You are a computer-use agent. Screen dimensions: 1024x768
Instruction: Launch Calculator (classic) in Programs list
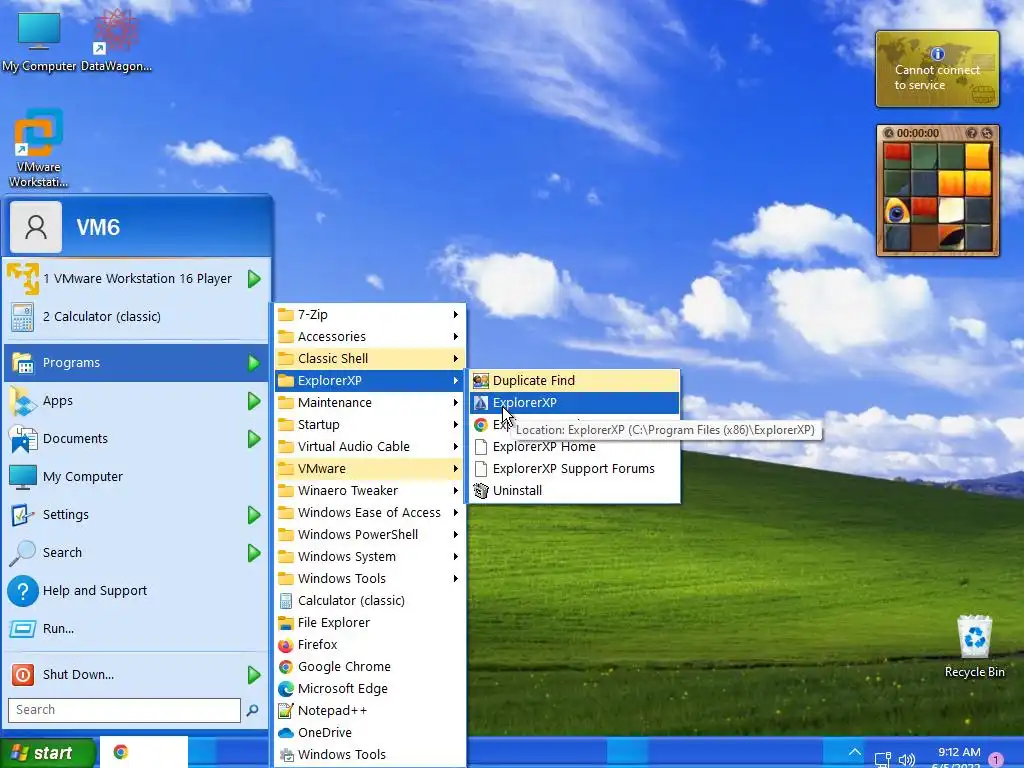coord(370,600)
